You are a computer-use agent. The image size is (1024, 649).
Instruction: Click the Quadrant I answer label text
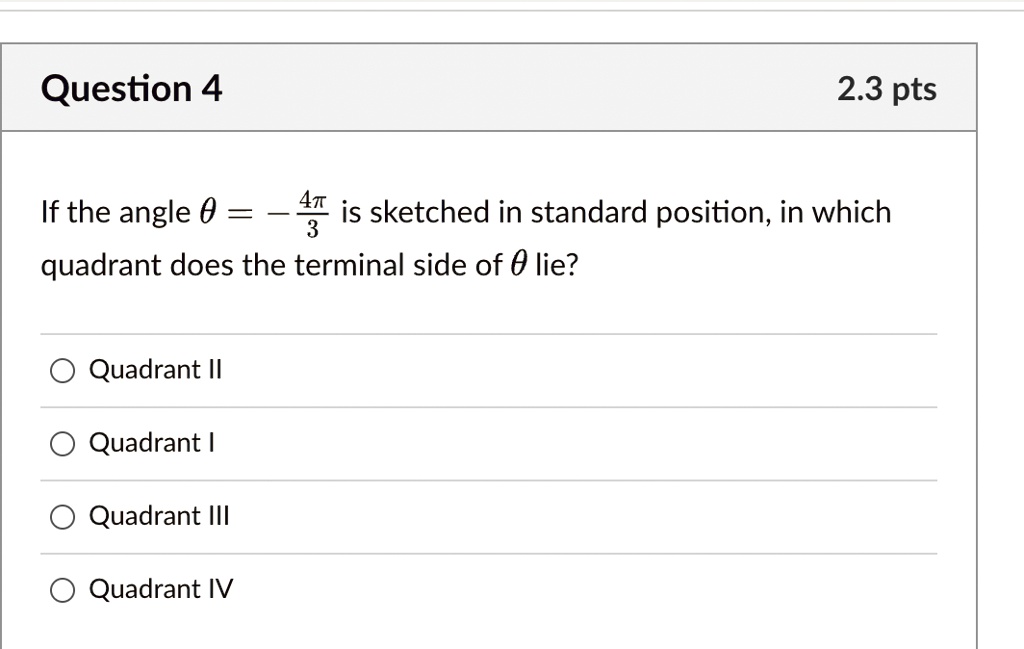pyautogui.click(x=151, y=443)
